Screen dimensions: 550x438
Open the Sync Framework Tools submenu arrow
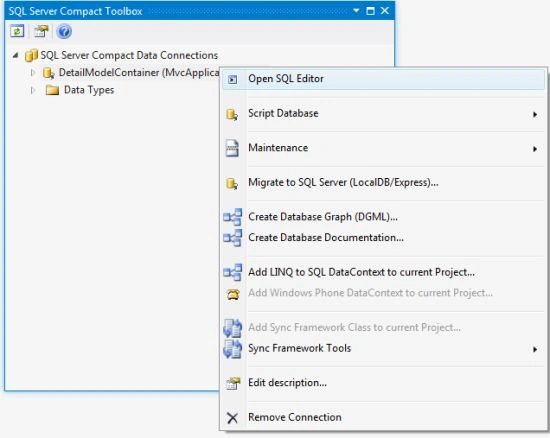535,349
